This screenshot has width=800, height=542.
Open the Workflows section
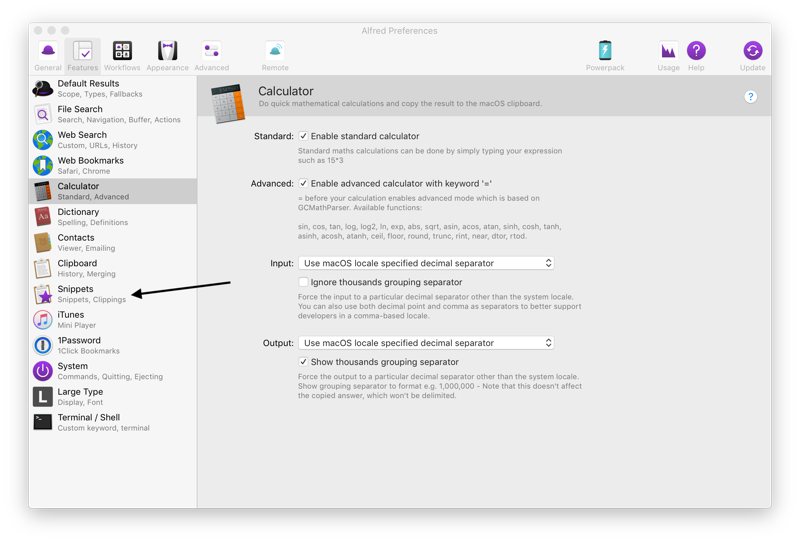[x=122, y=56]
